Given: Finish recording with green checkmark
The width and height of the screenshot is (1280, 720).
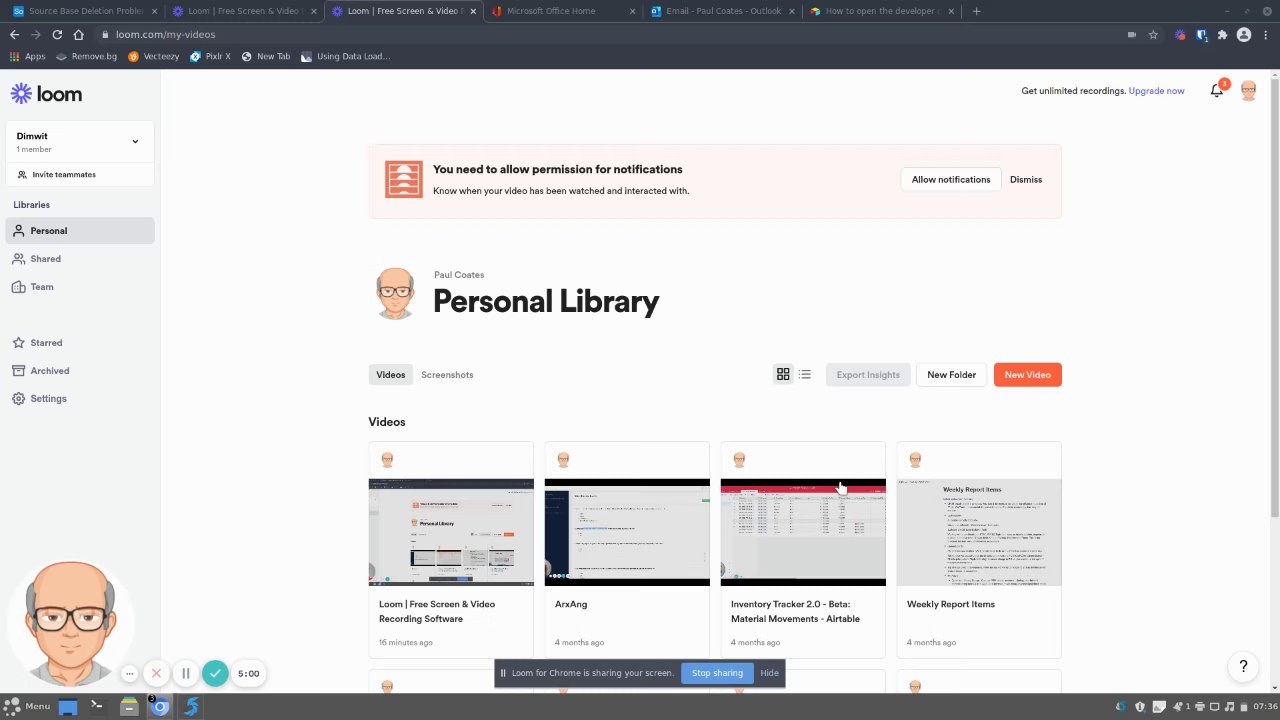Looking at the screenshot, I should (215, 674).
